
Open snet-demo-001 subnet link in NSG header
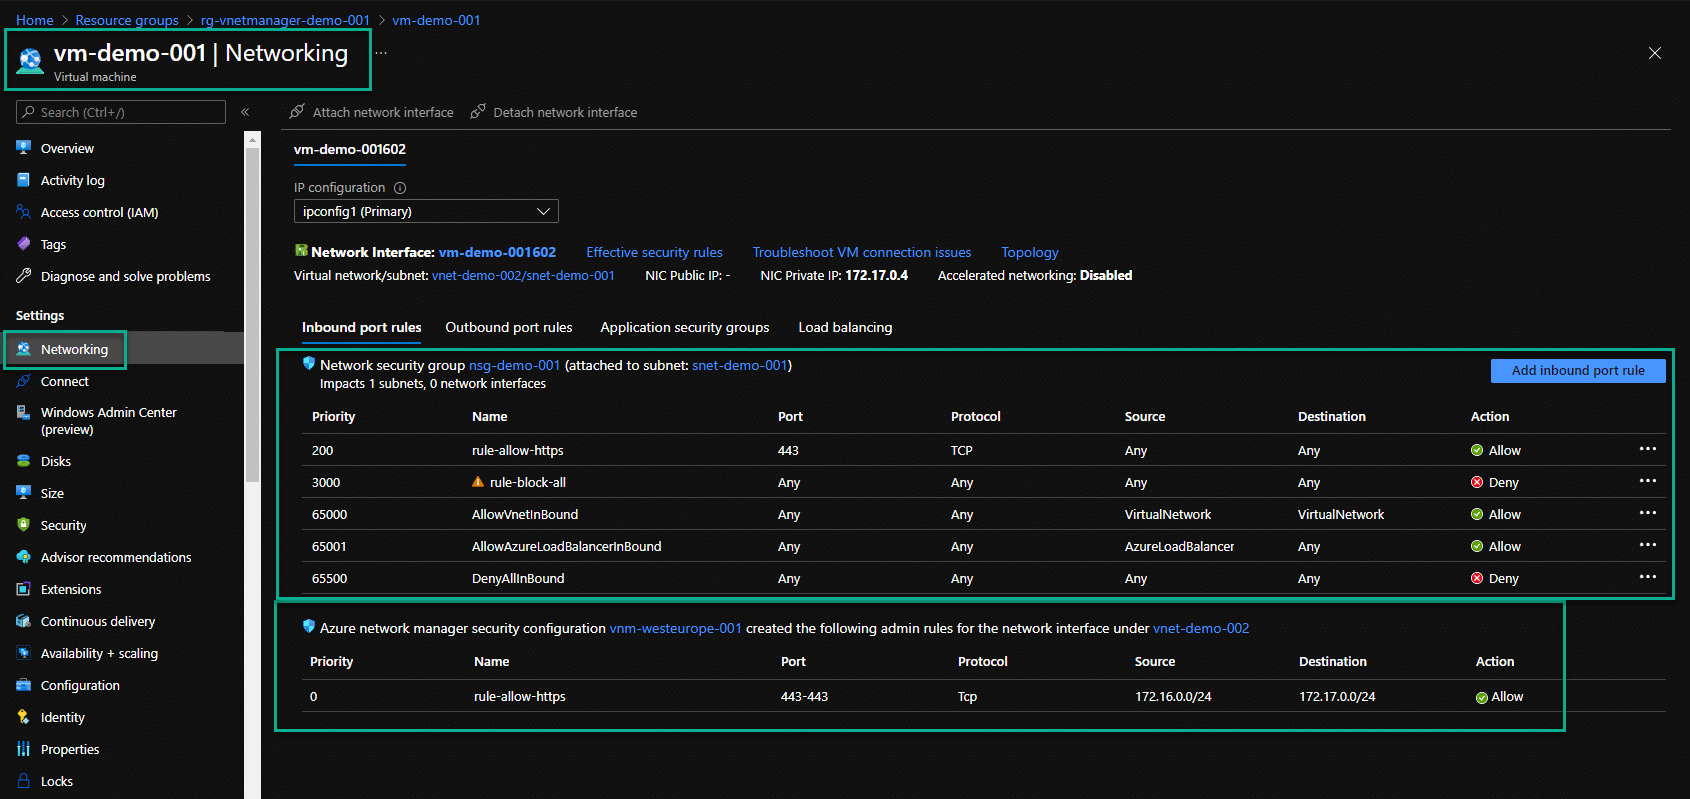click(740, 365)
